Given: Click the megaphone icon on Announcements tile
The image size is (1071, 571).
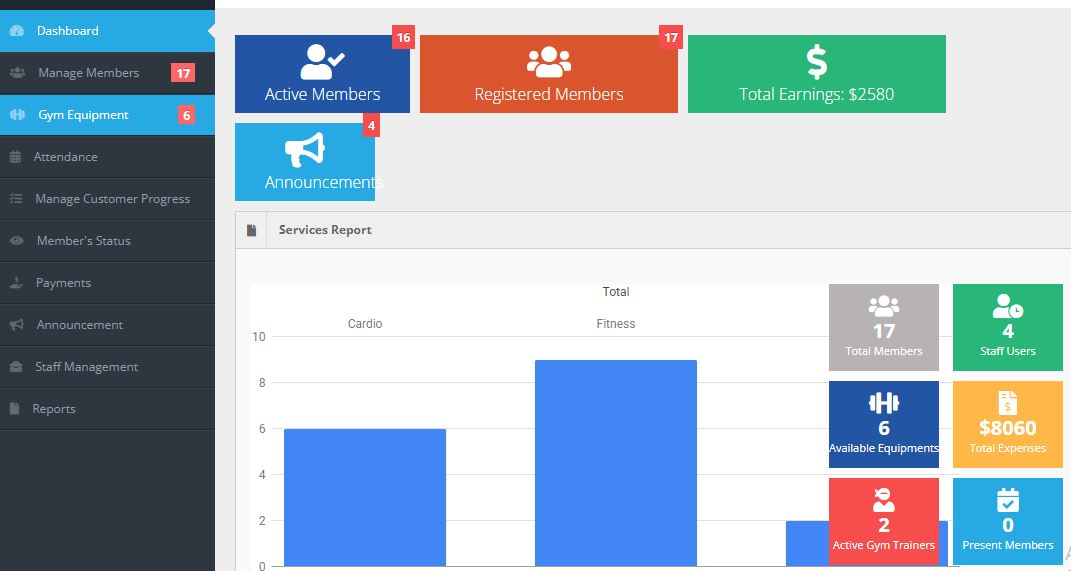Looking at the screenshot, I should pos(305,150).
